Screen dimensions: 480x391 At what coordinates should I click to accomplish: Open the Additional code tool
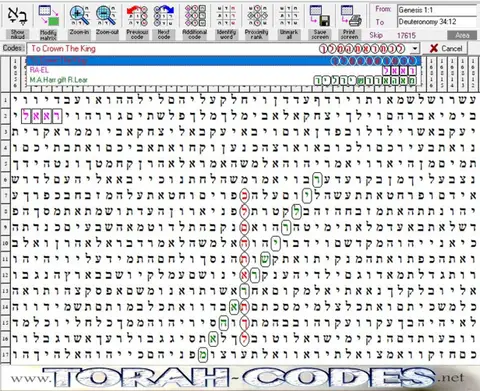[195, 15]
